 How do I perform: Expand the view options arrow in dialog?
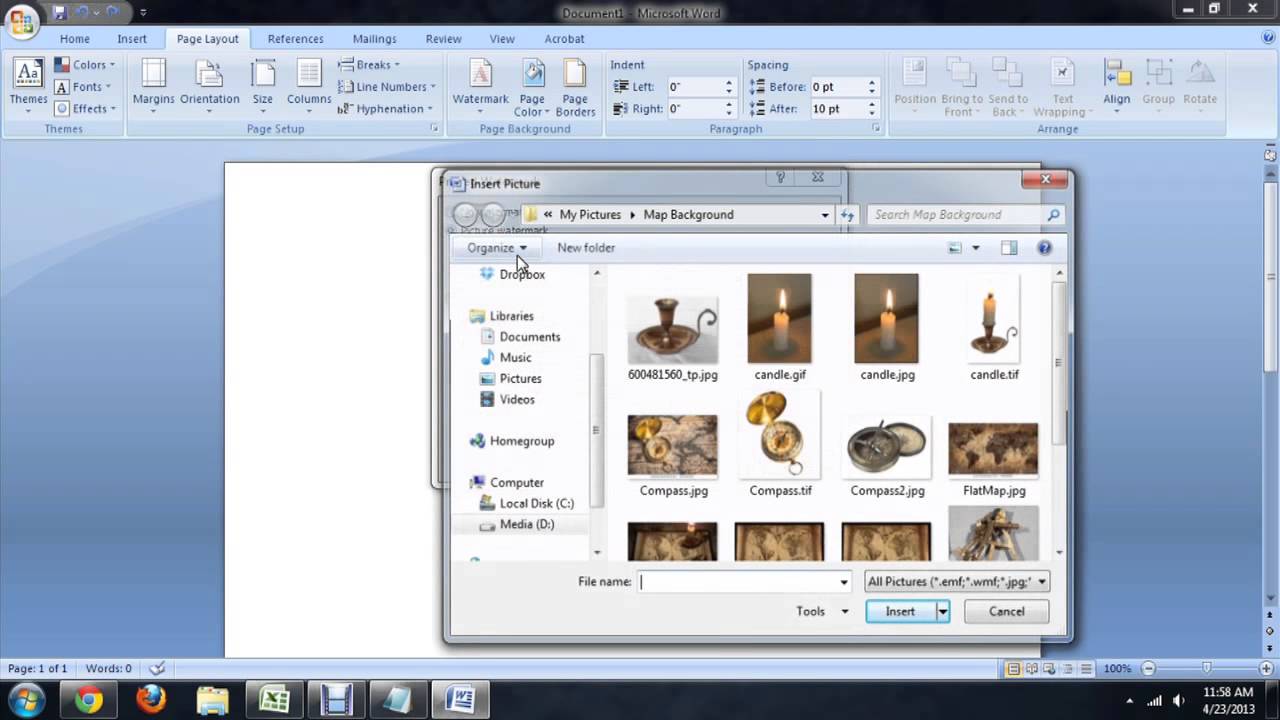(x=976, y=248)
